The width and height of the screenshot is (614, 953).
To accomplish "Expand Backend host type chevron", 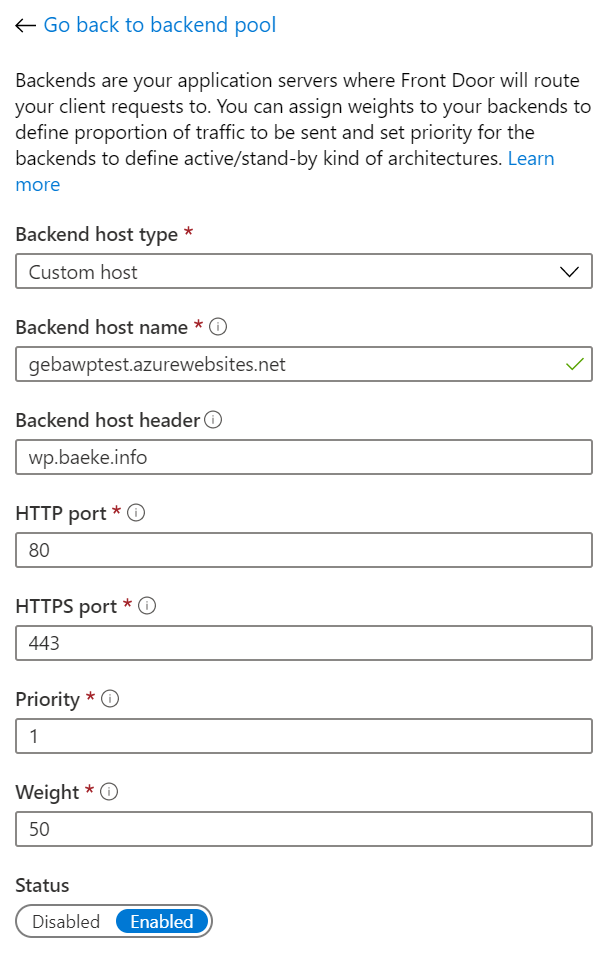I will pyautogui.click(x=570, y=272).
